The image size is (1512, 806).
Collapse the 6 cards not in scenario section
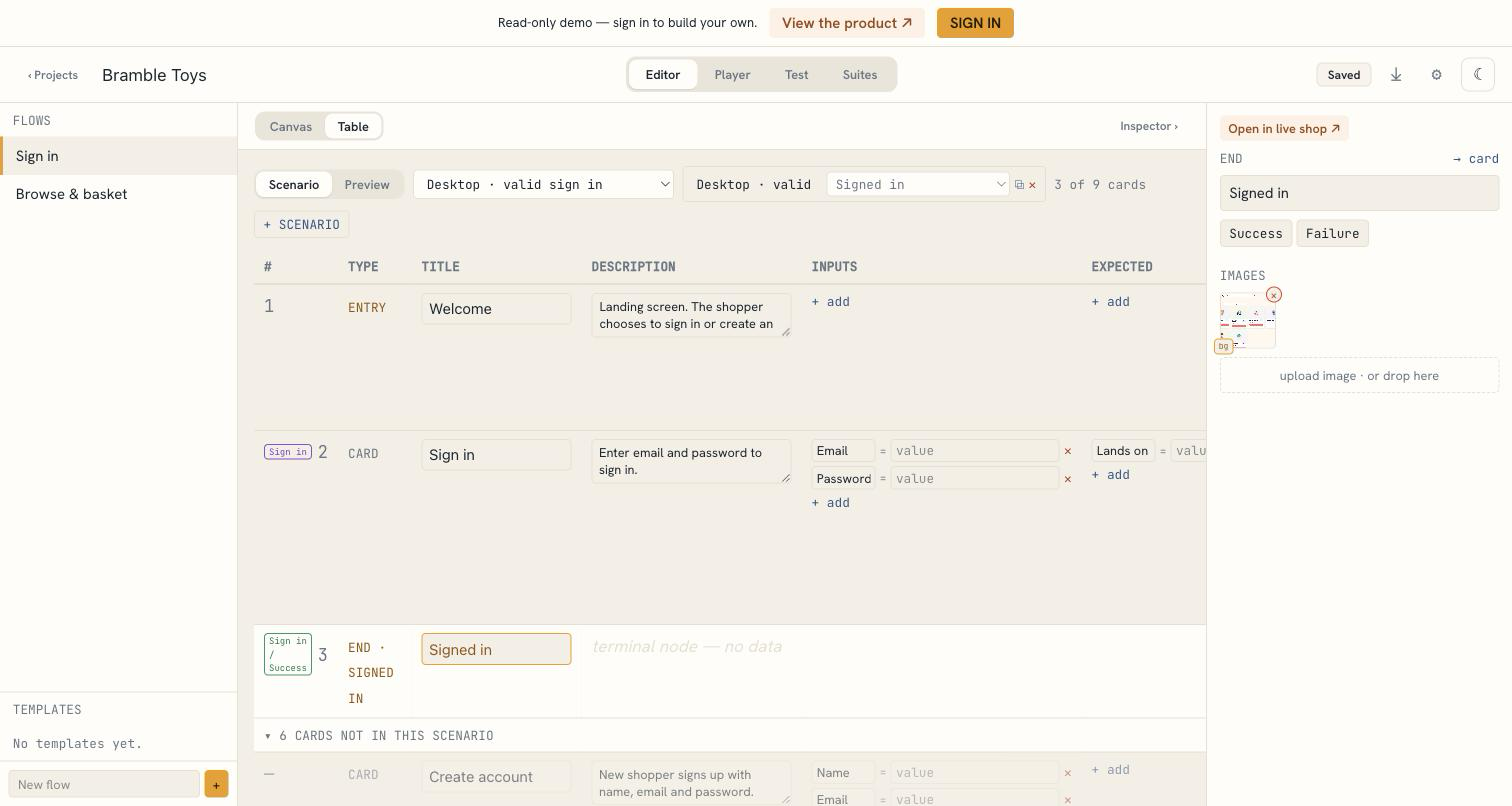(x=379, y=736)
